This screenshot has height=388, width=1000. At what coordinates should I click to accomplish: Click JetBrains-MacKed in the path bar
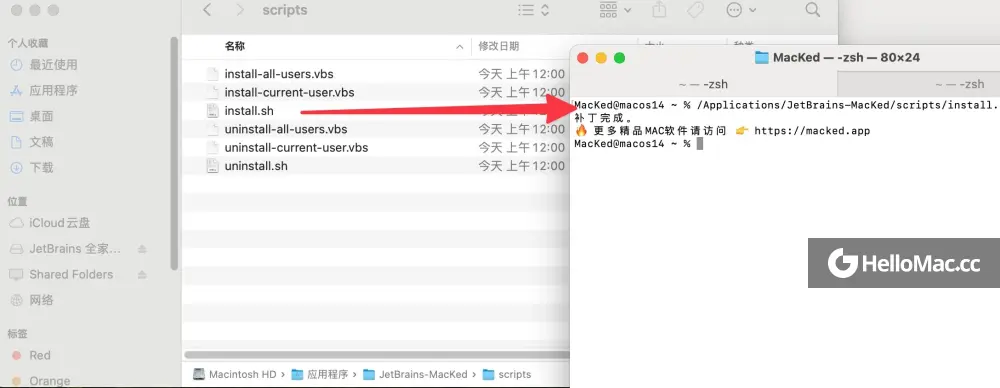pyautogui.click(x=415, y=375)
